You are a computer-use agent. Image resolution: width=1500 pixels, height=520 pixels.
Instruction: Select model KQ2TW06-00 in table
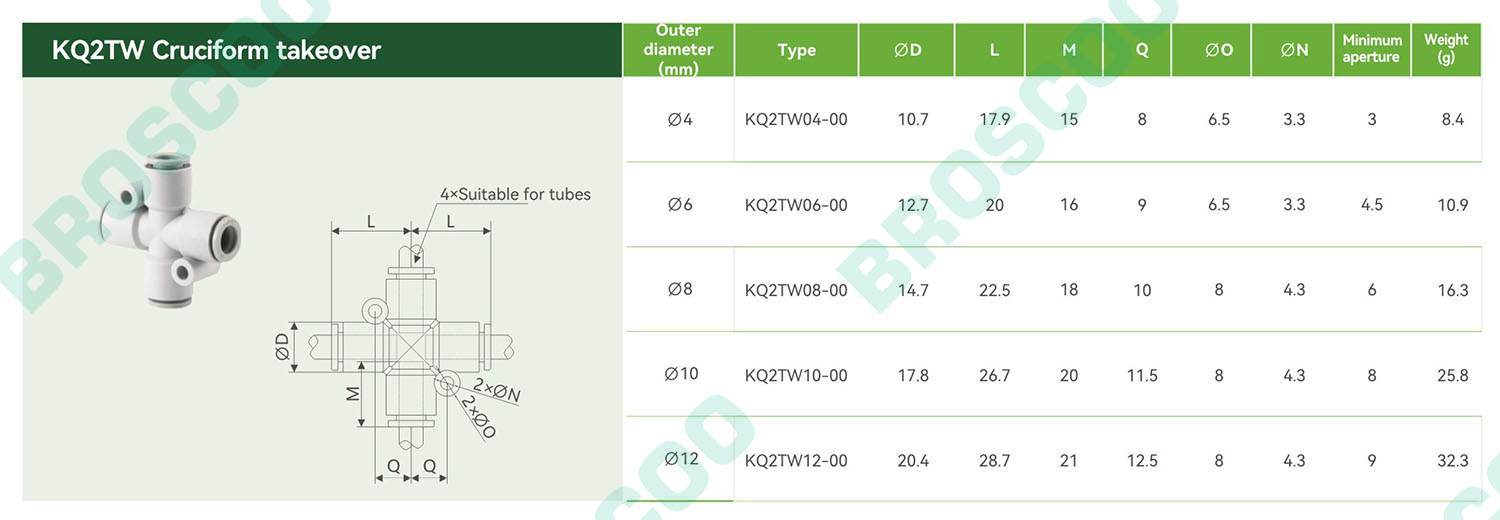796,205
